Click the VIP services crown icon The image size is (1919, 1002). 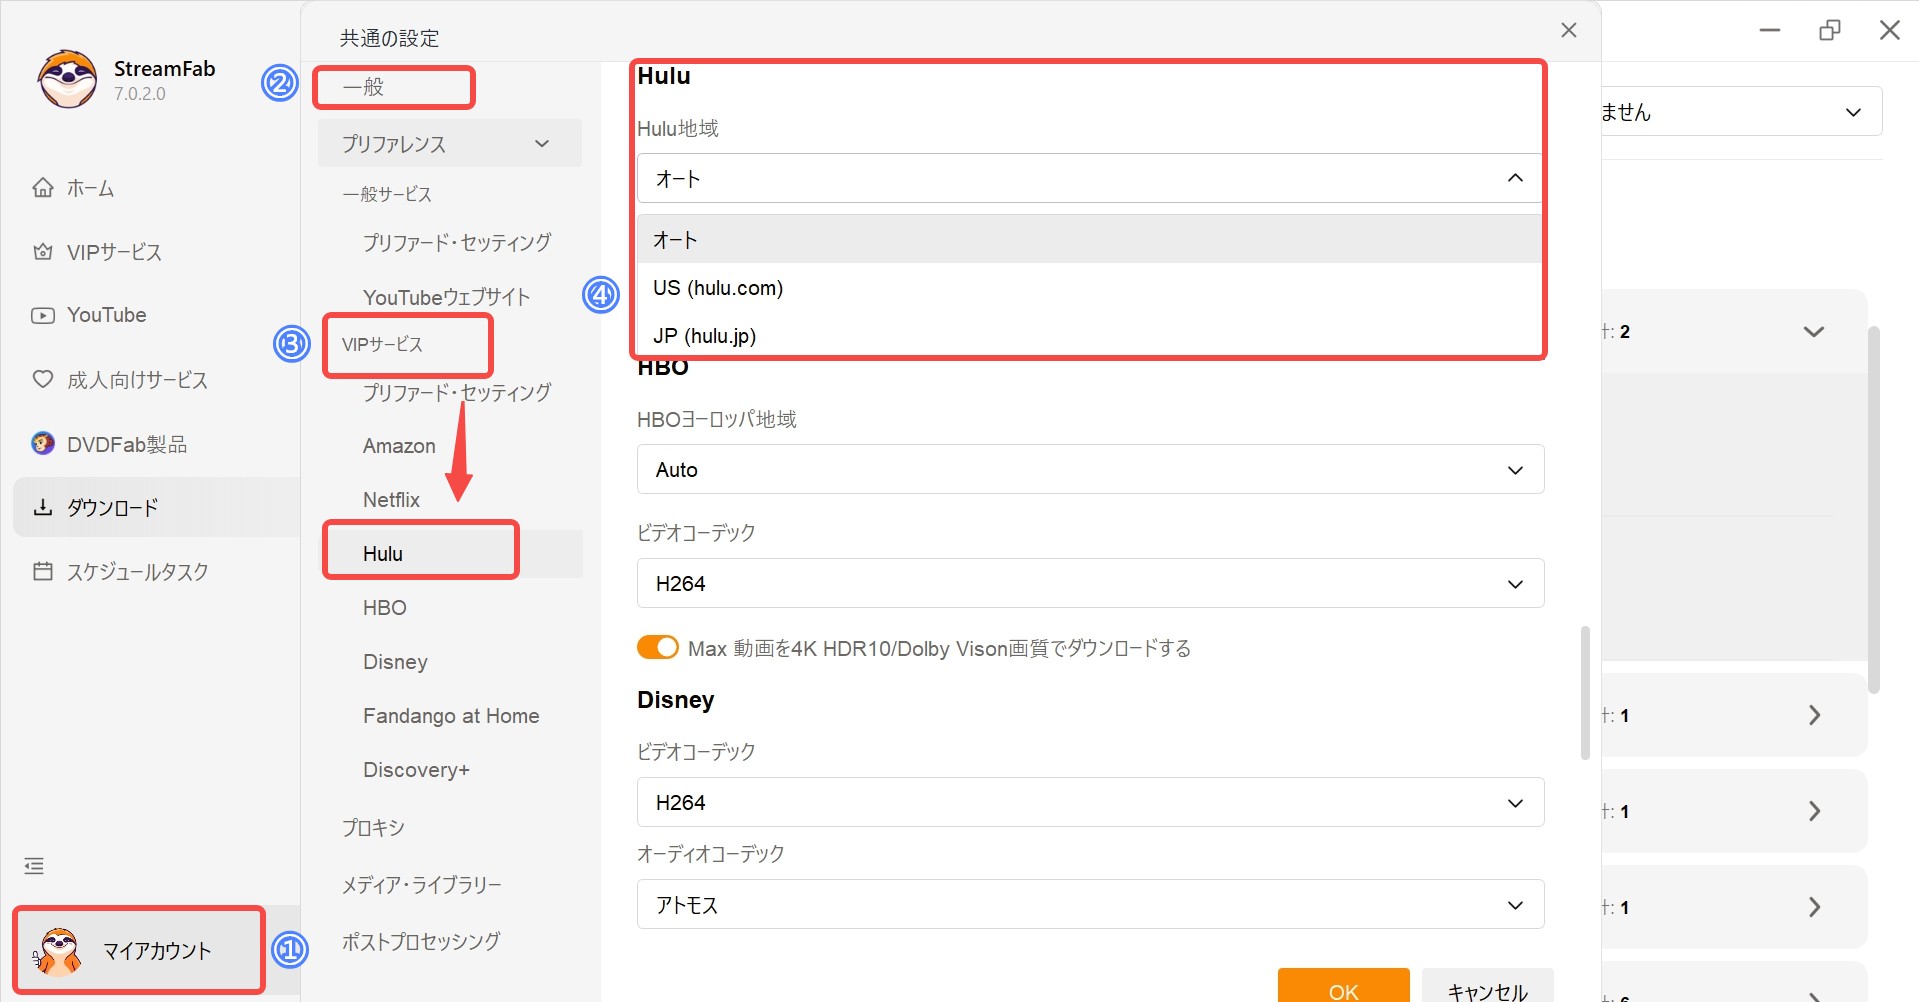[43, 252]
